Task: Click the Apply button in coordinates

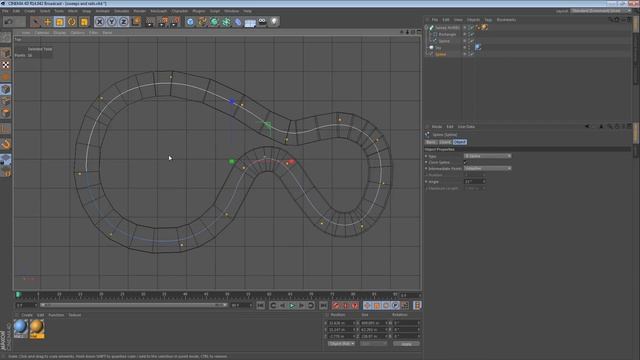Action: tap(406, 344)
